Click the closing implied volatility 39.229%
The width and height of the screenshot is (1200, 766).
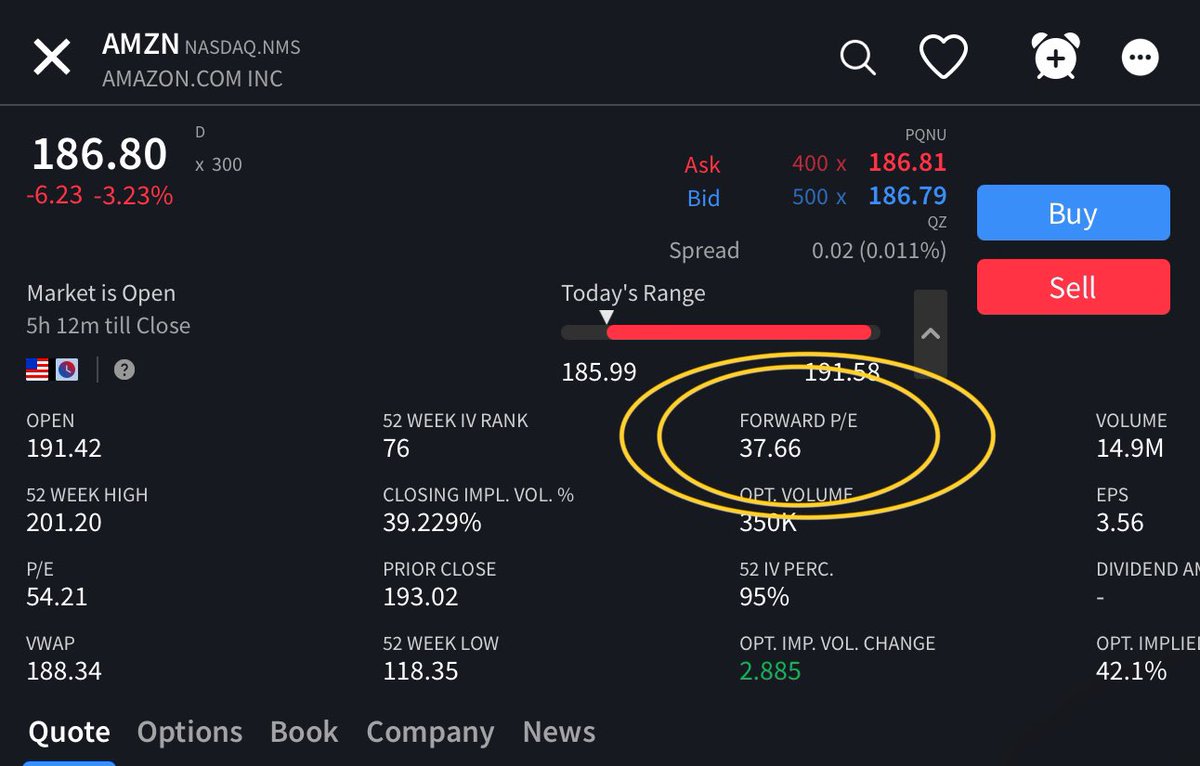(x=432, y=522)
